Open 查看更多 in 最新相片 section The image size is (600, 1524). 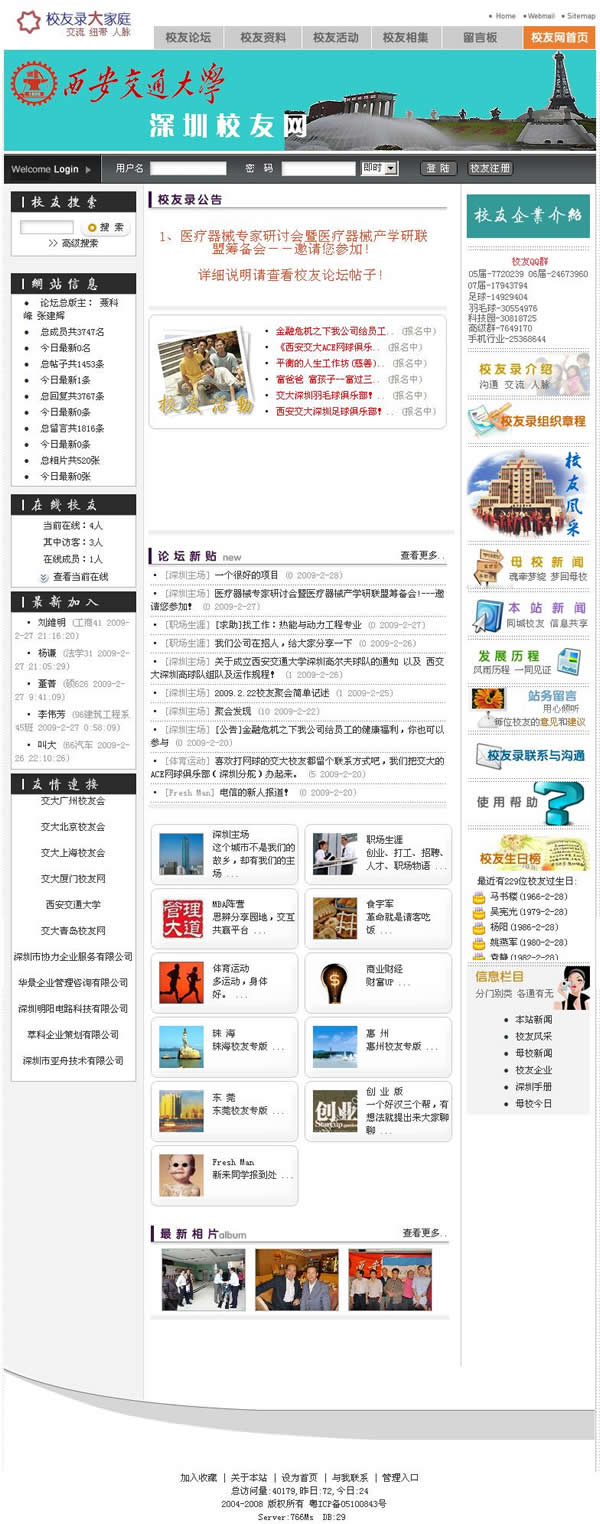pos(424,1233)
